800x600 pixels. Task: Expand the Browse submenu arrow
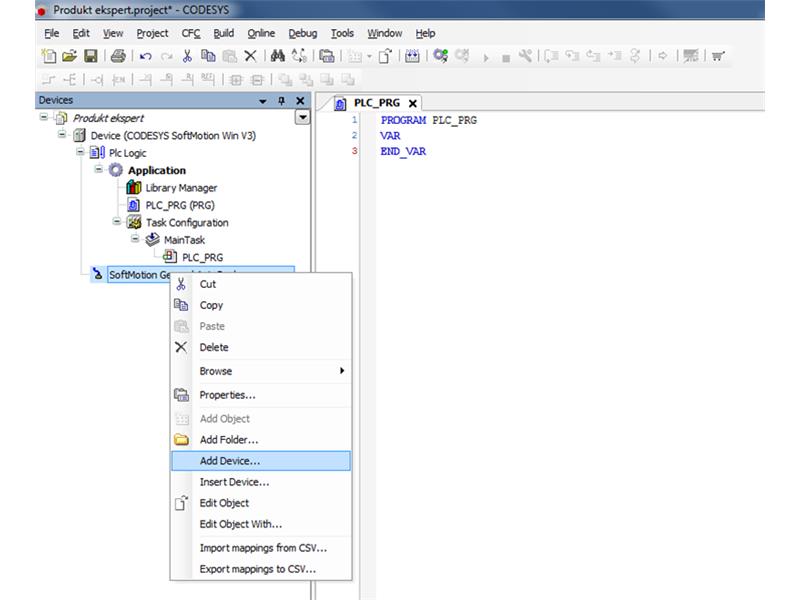coord(342,370)
